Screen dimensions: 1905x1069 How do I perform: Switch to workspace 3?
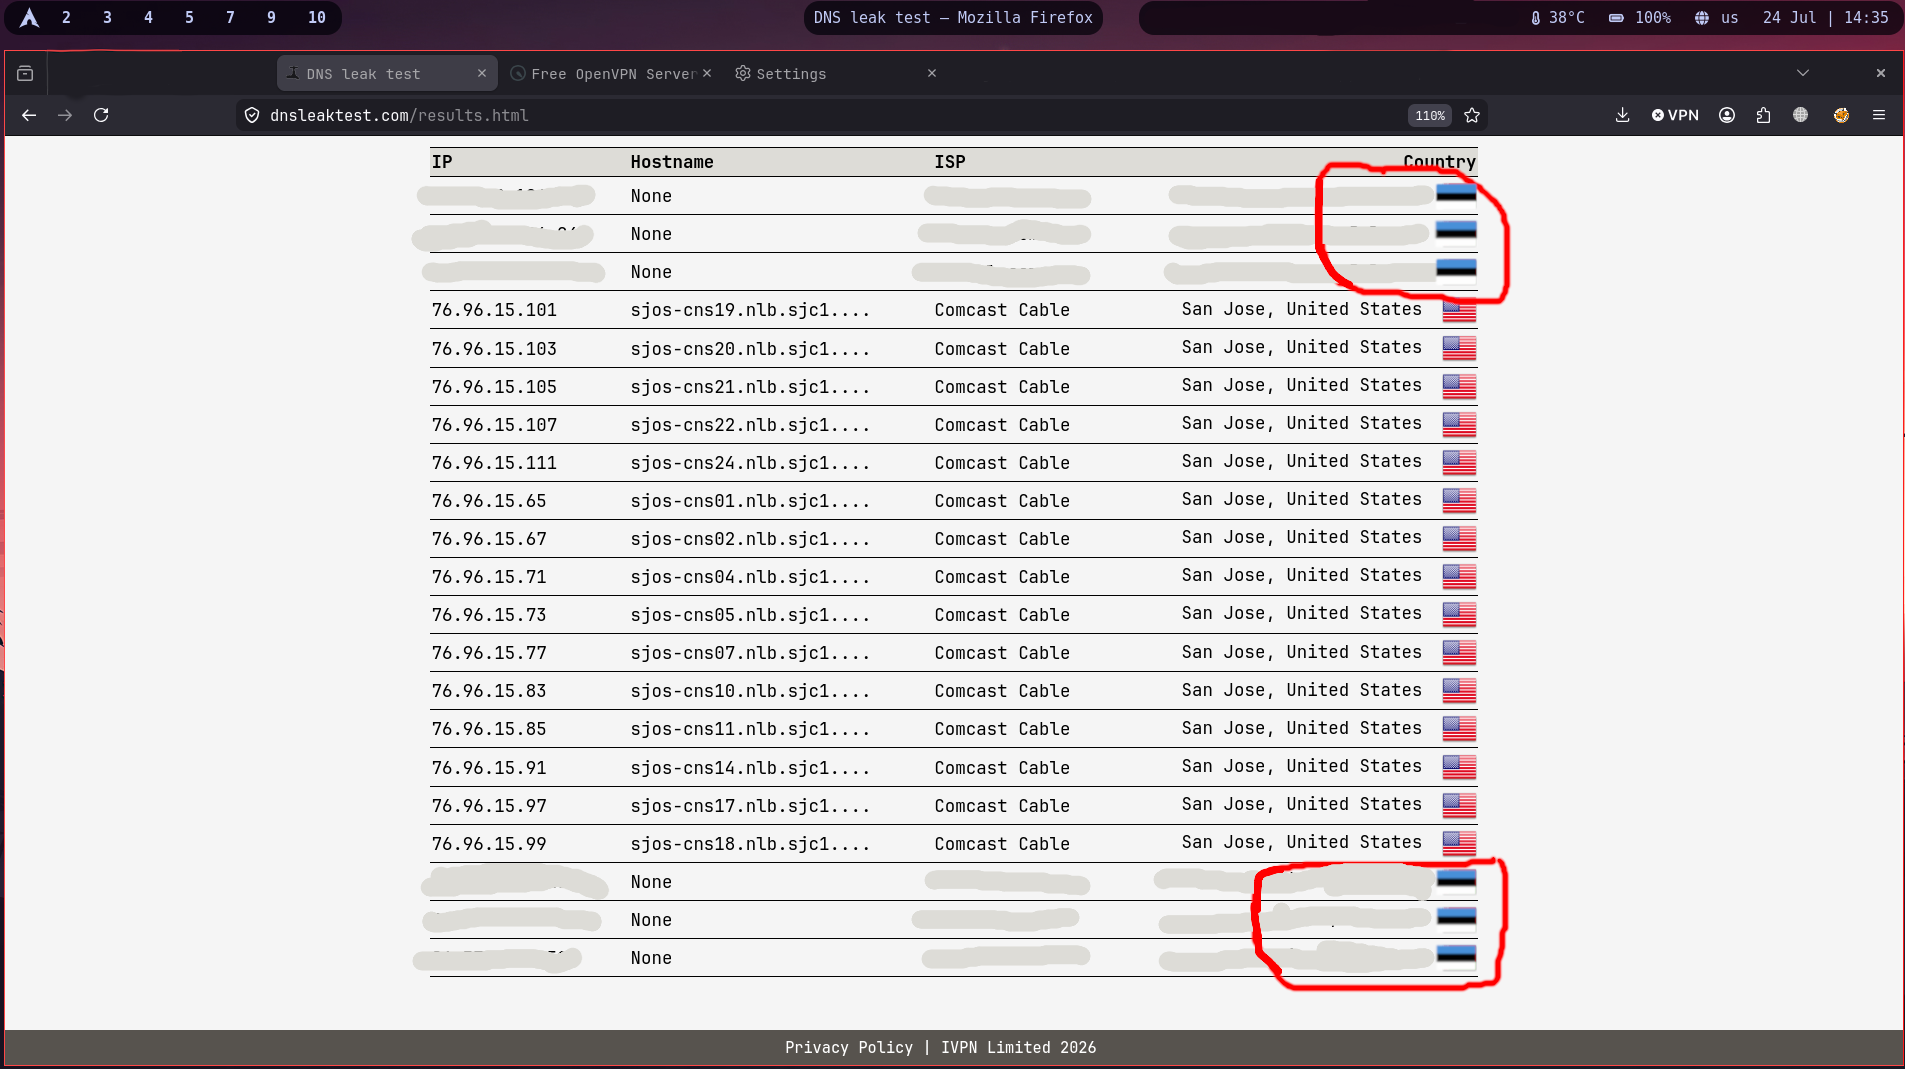point(107,18)
